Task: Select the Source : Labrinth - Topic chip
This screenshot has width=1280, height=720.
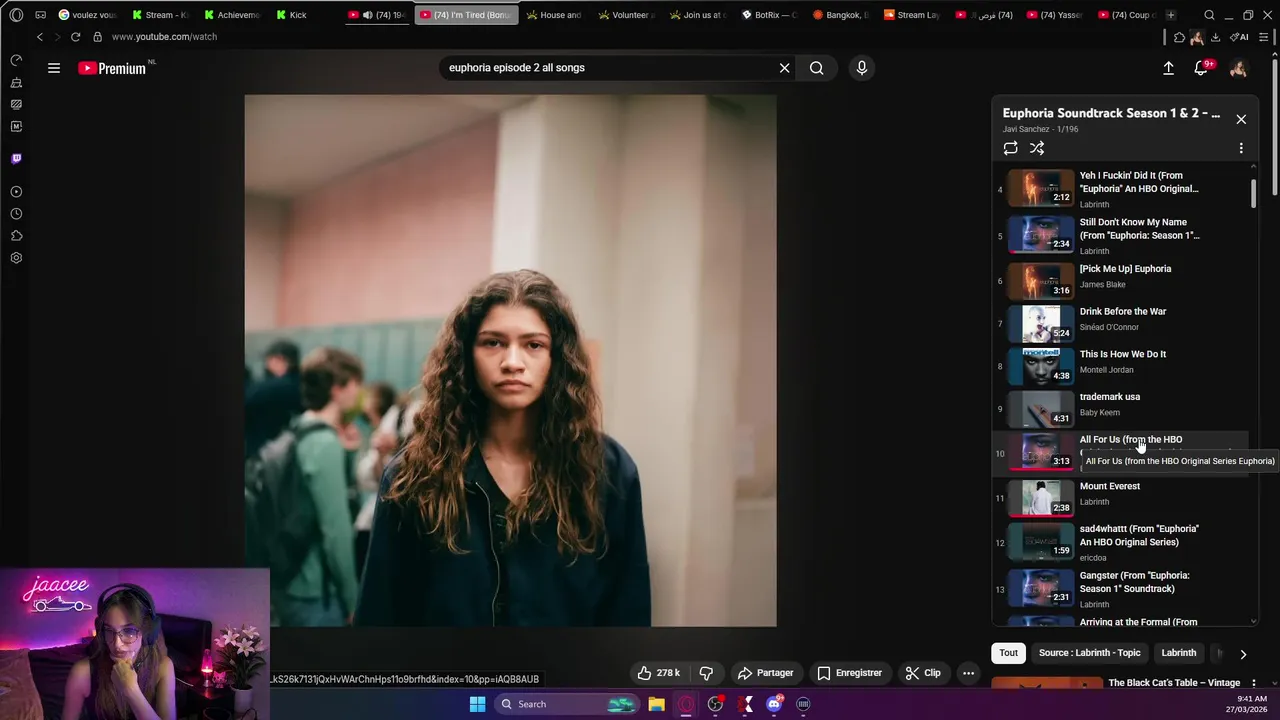Action: [1089, 653]
